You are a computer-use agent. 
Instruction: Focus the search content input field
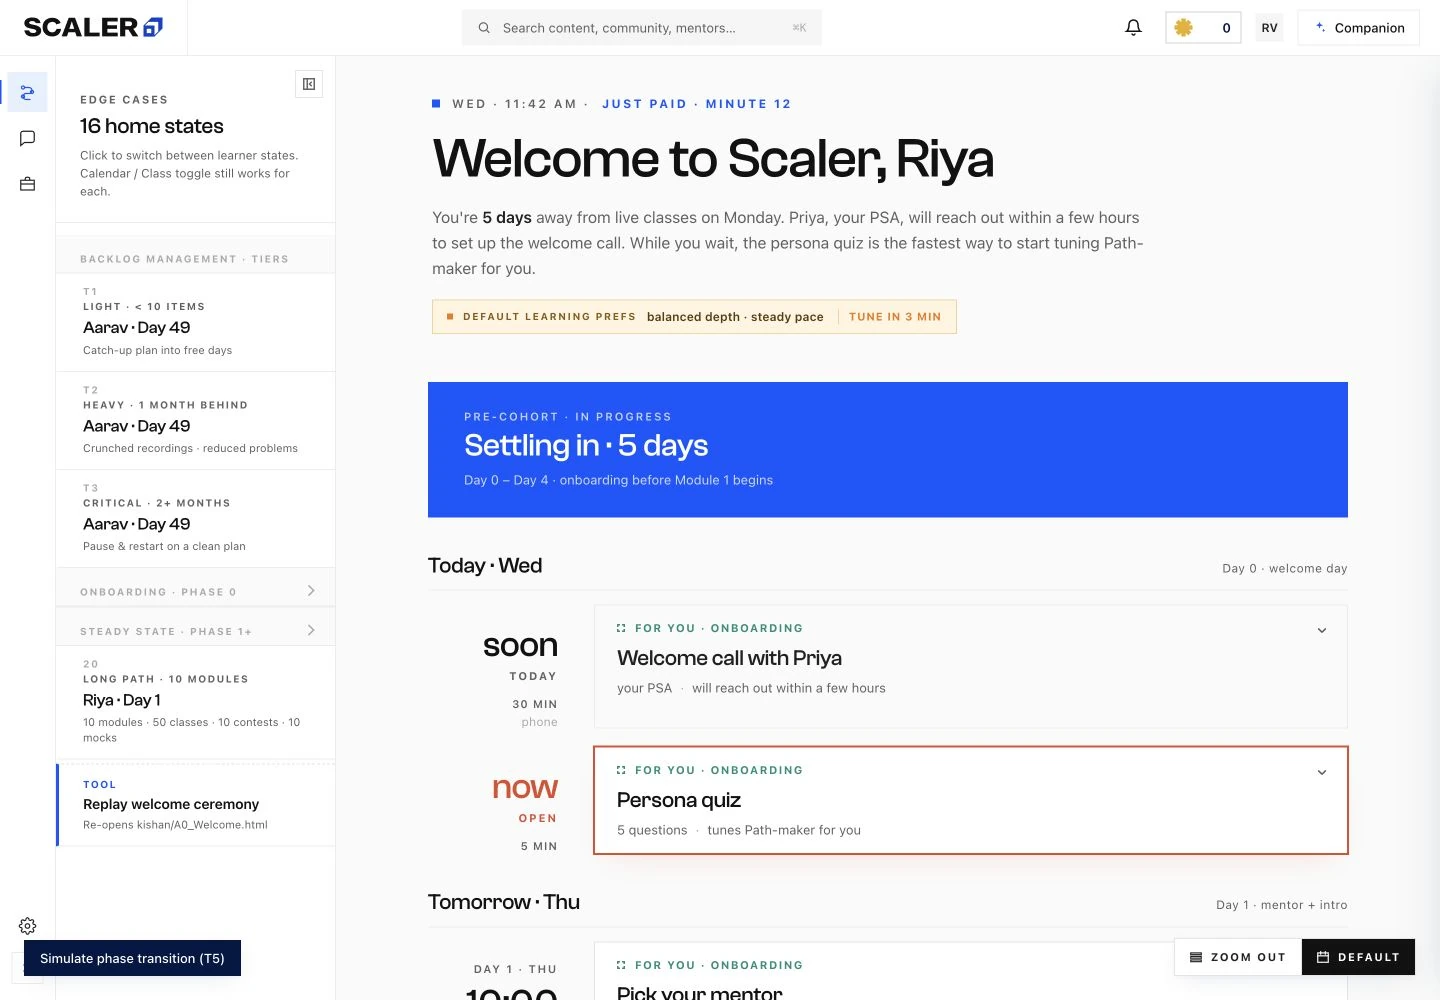[x=642, y=28]
